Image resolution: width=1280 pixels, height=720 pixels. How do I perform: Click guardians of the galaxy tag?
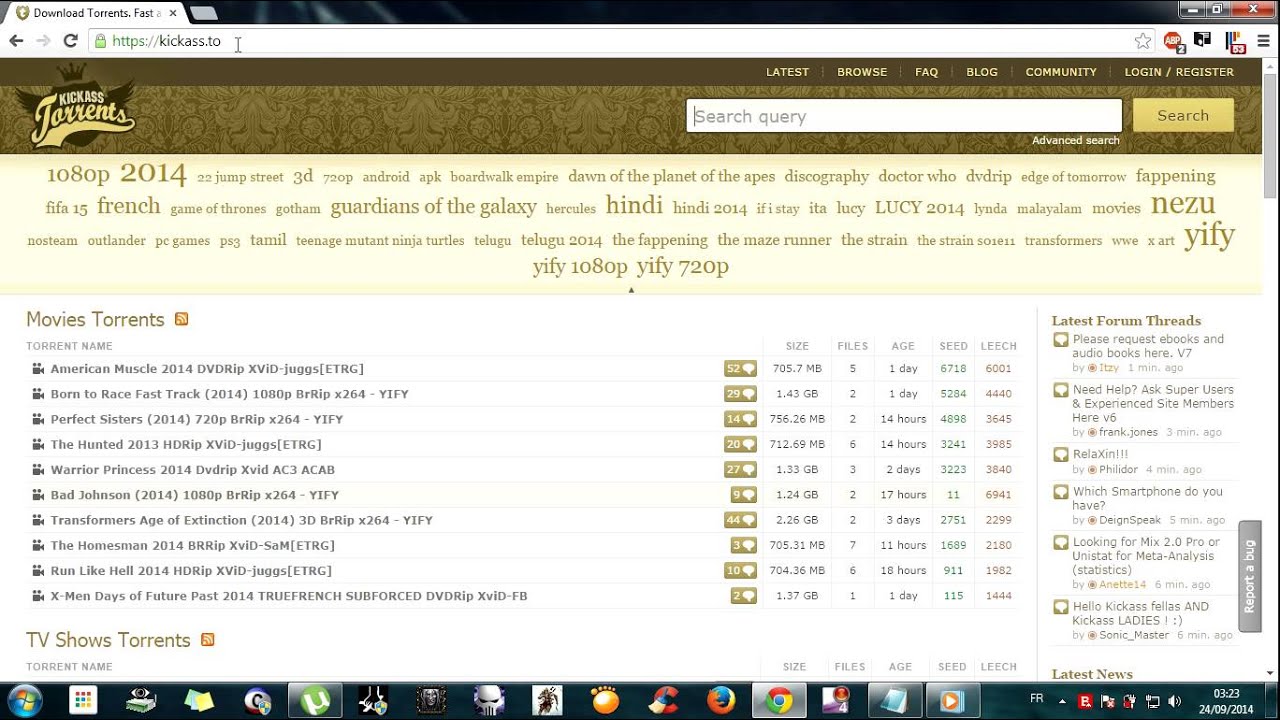point(433,207)
